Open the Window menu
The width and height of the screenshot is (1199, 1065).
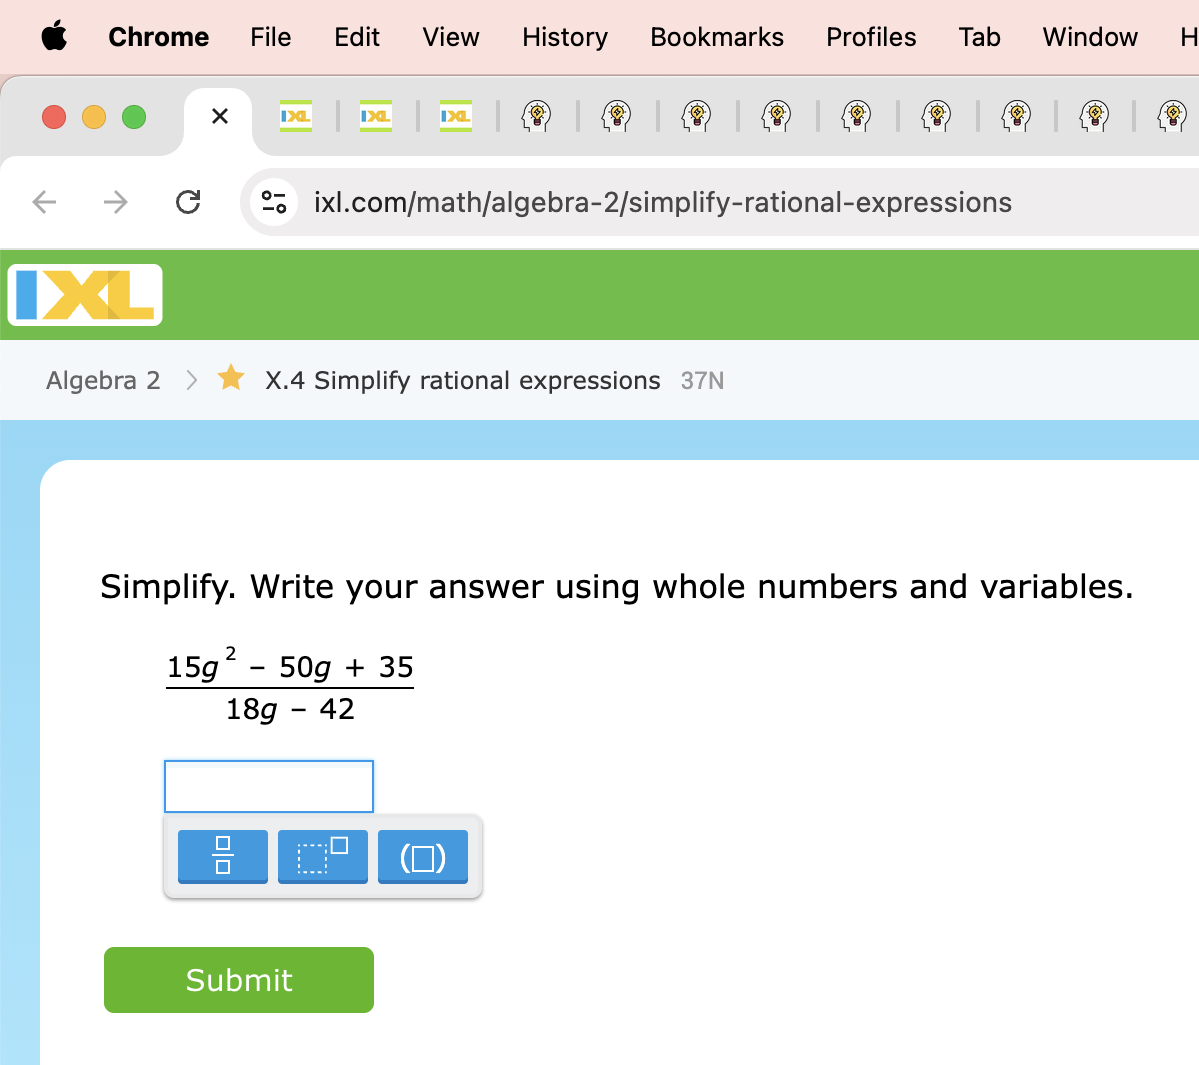tap(1090, 37)
